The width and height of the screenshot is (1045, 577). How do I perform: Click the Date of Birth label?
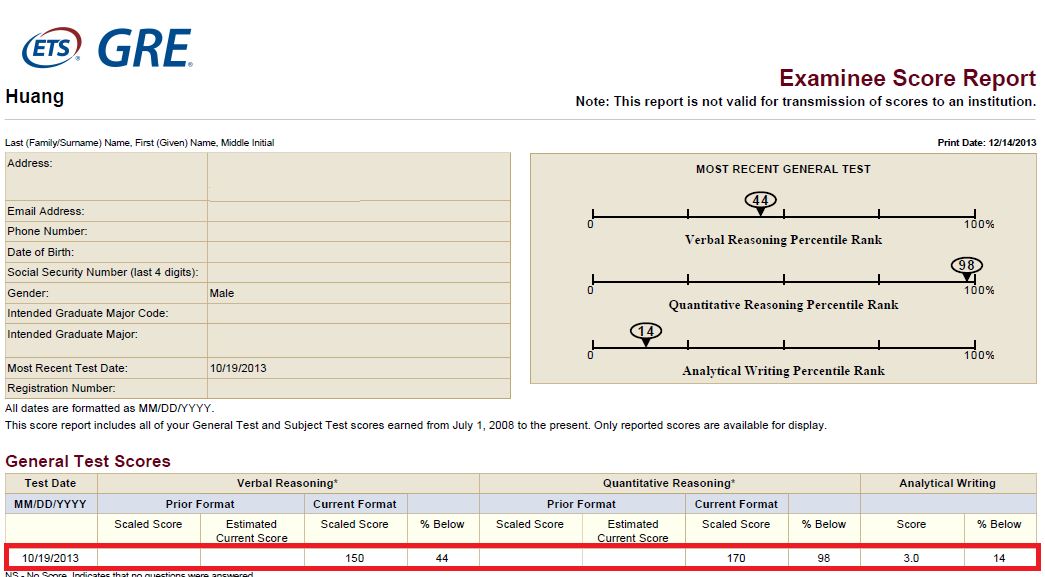point(41,252)
